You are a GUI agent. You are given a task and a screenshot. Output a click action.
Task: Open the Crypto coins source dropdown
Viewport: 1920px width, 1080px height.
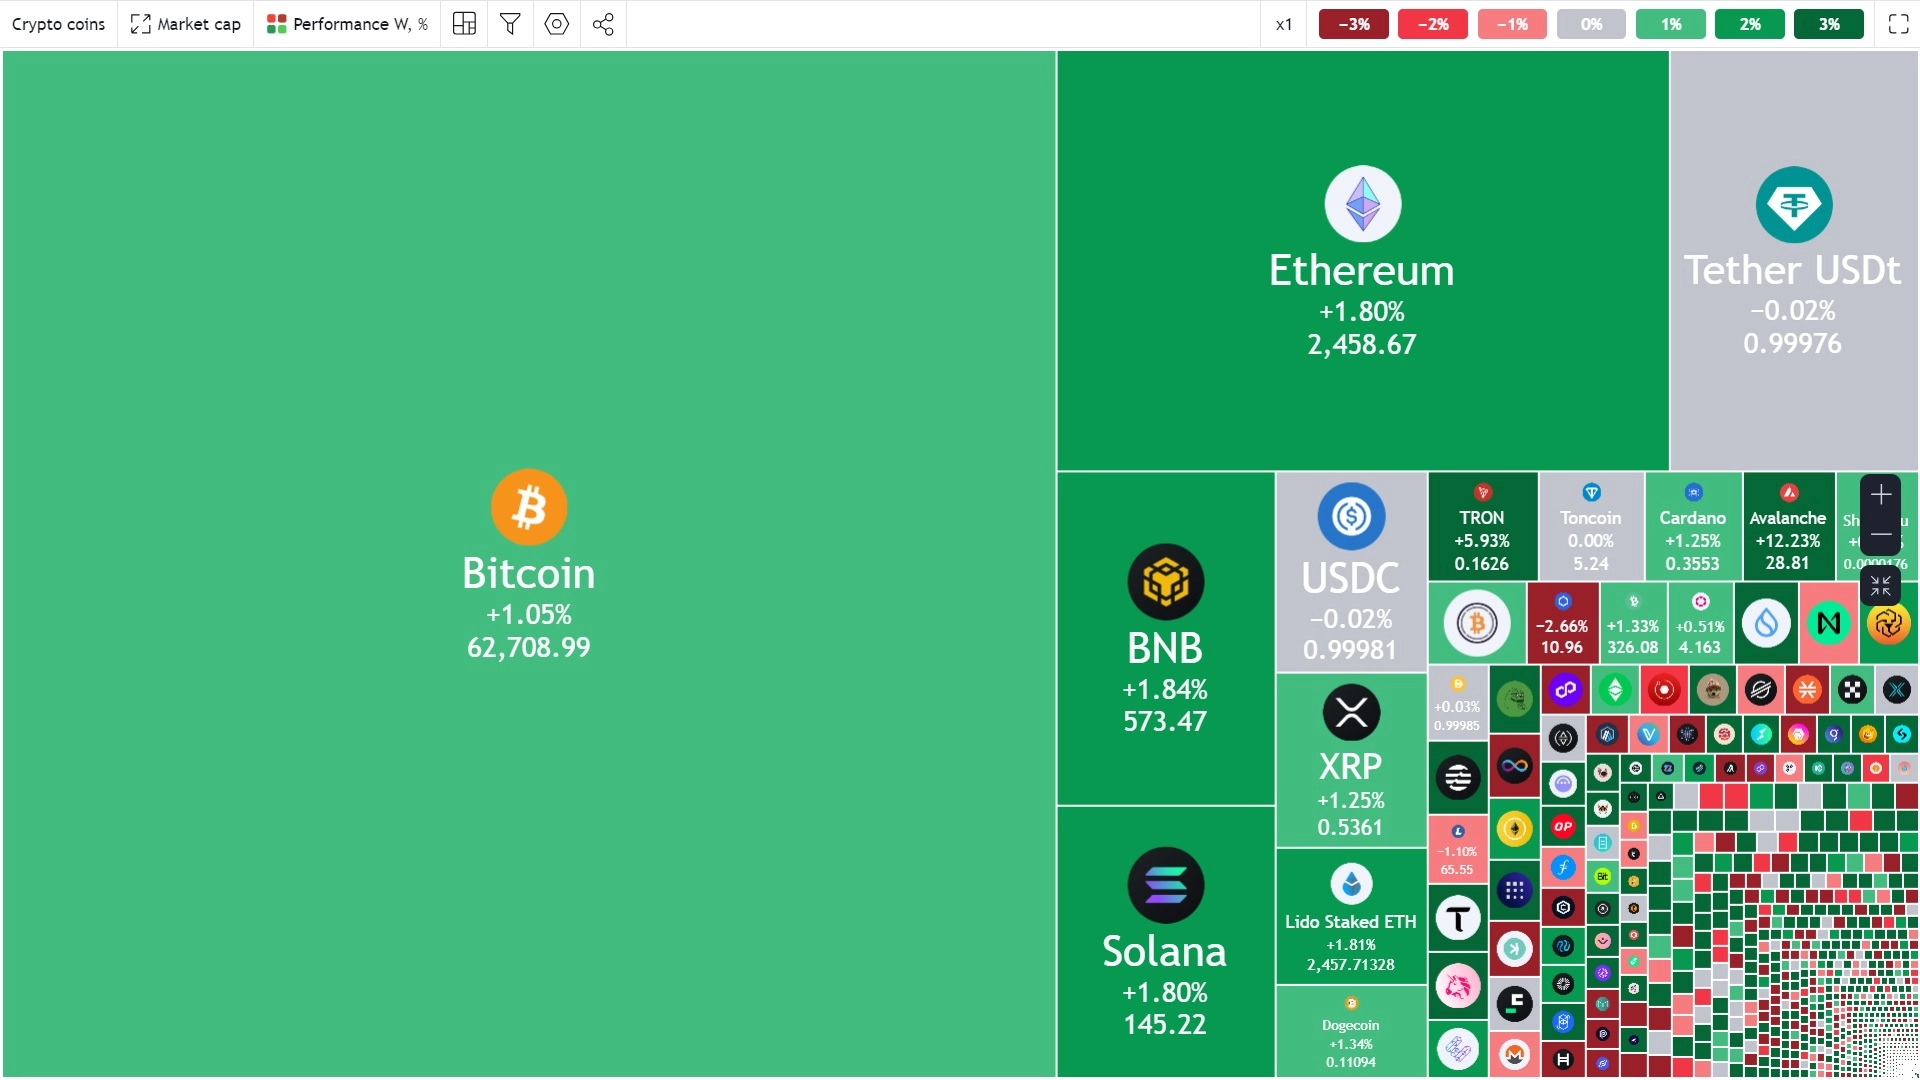(x=58, y=24)
